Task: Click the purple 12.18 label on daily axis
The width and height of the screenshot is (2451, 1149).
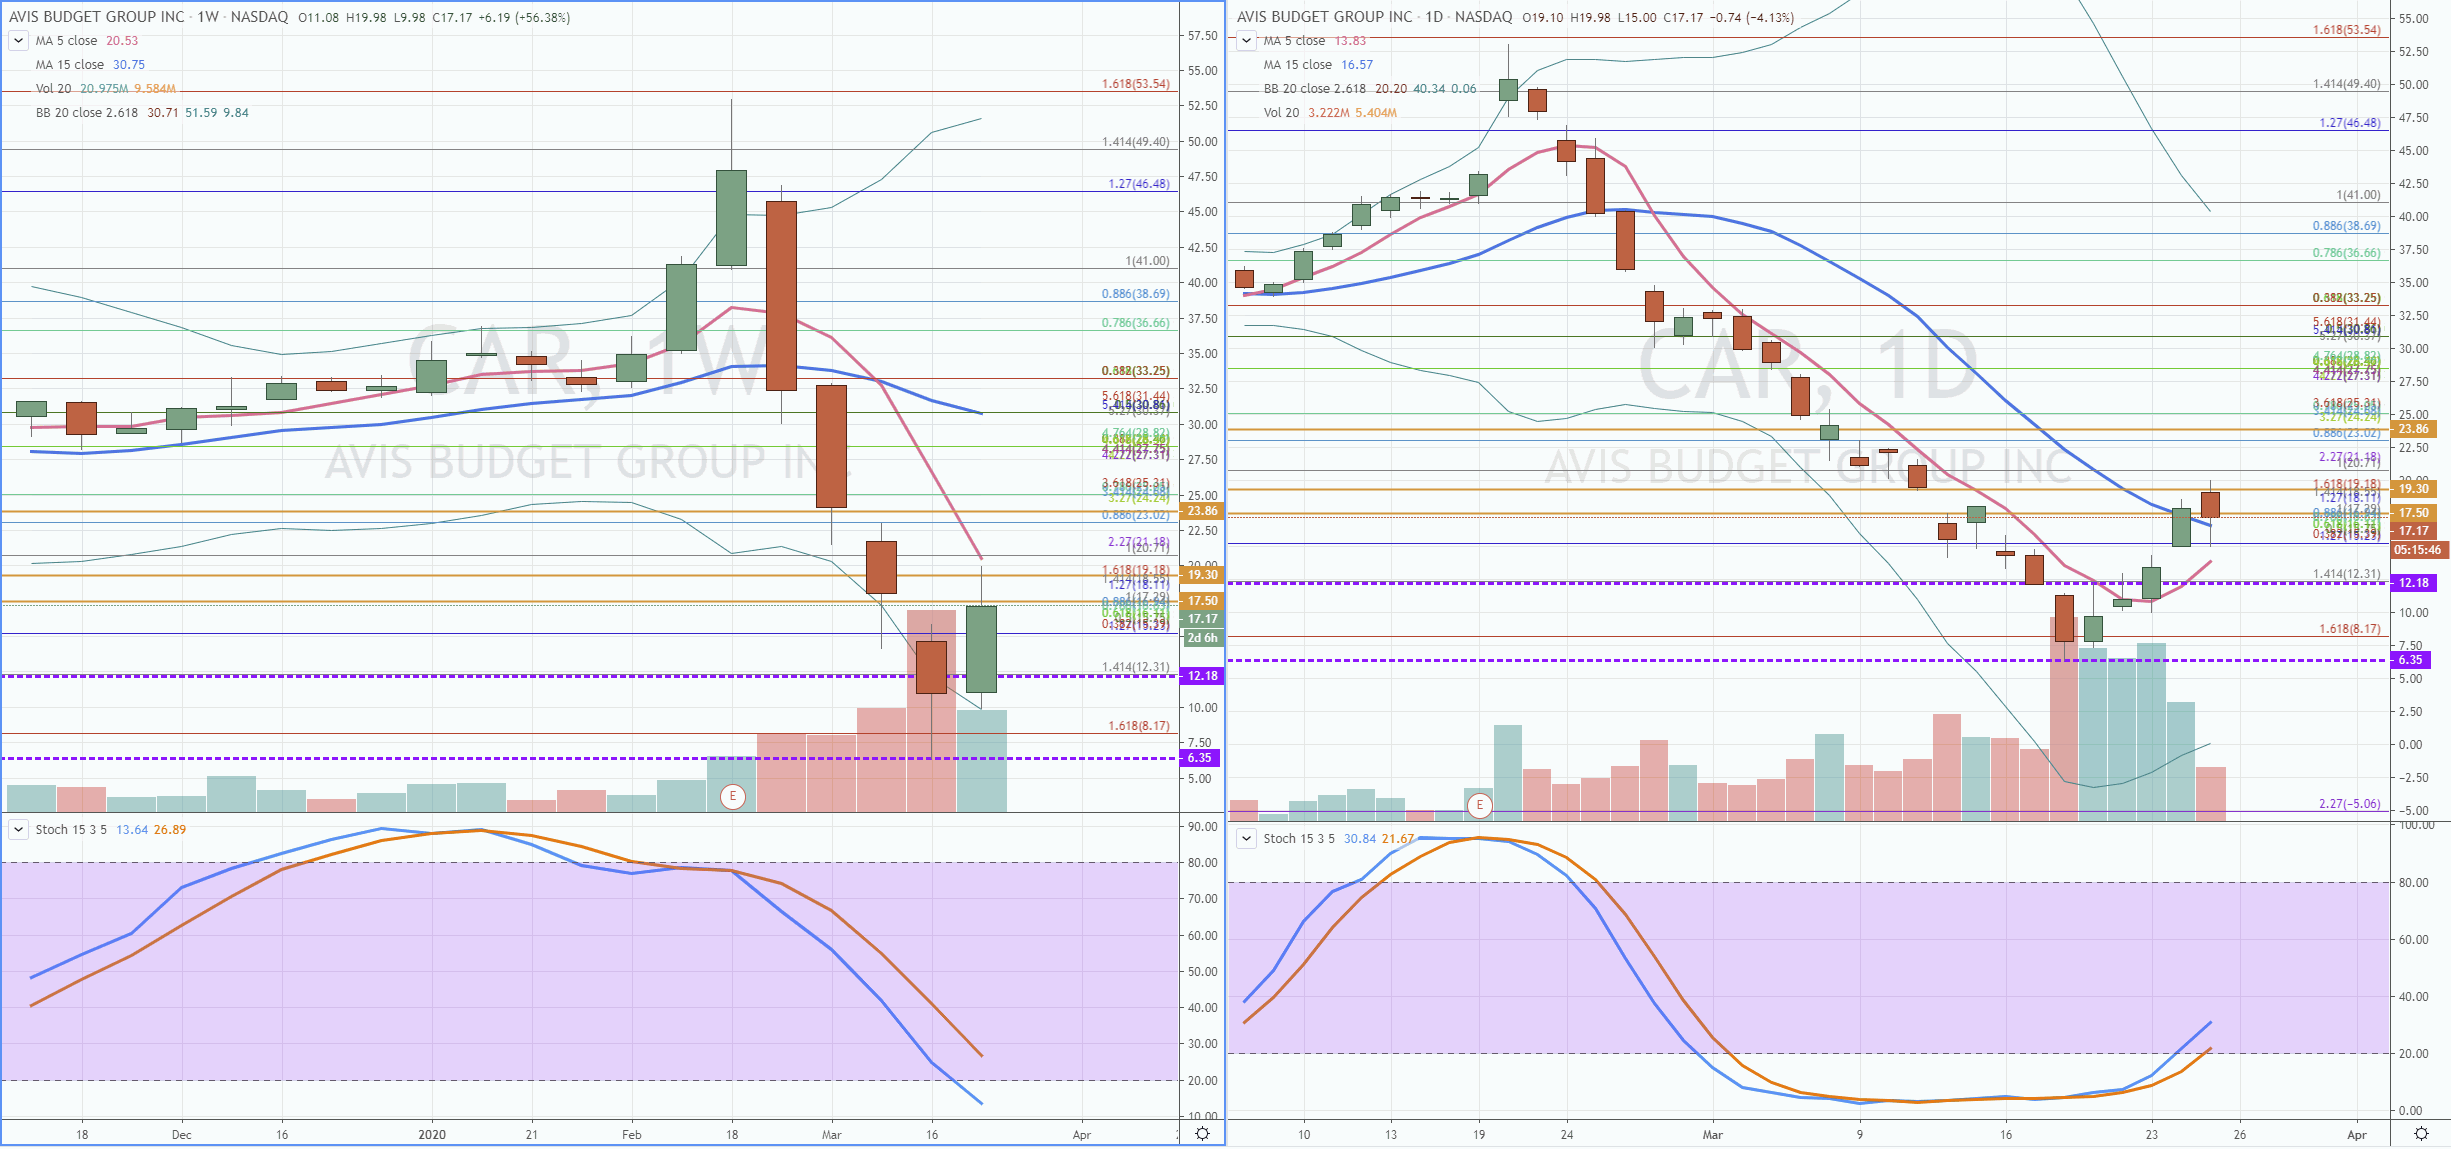Action: [x=2413, y=583]
